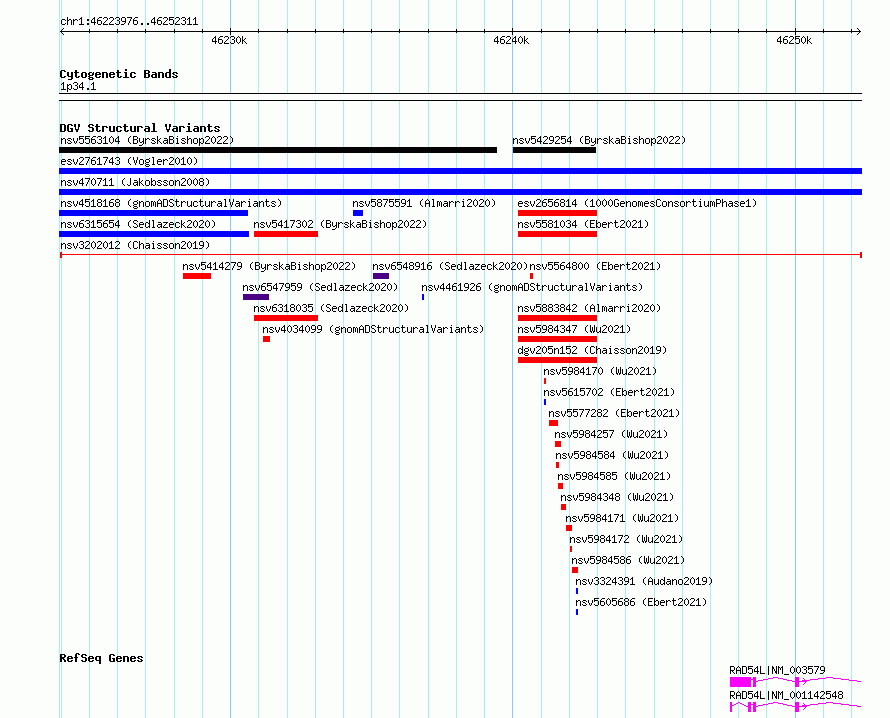The width and height of the screenshot is (890, 718).
Task: Click the DGV Structural Variants track title
Action: (140, 128)
